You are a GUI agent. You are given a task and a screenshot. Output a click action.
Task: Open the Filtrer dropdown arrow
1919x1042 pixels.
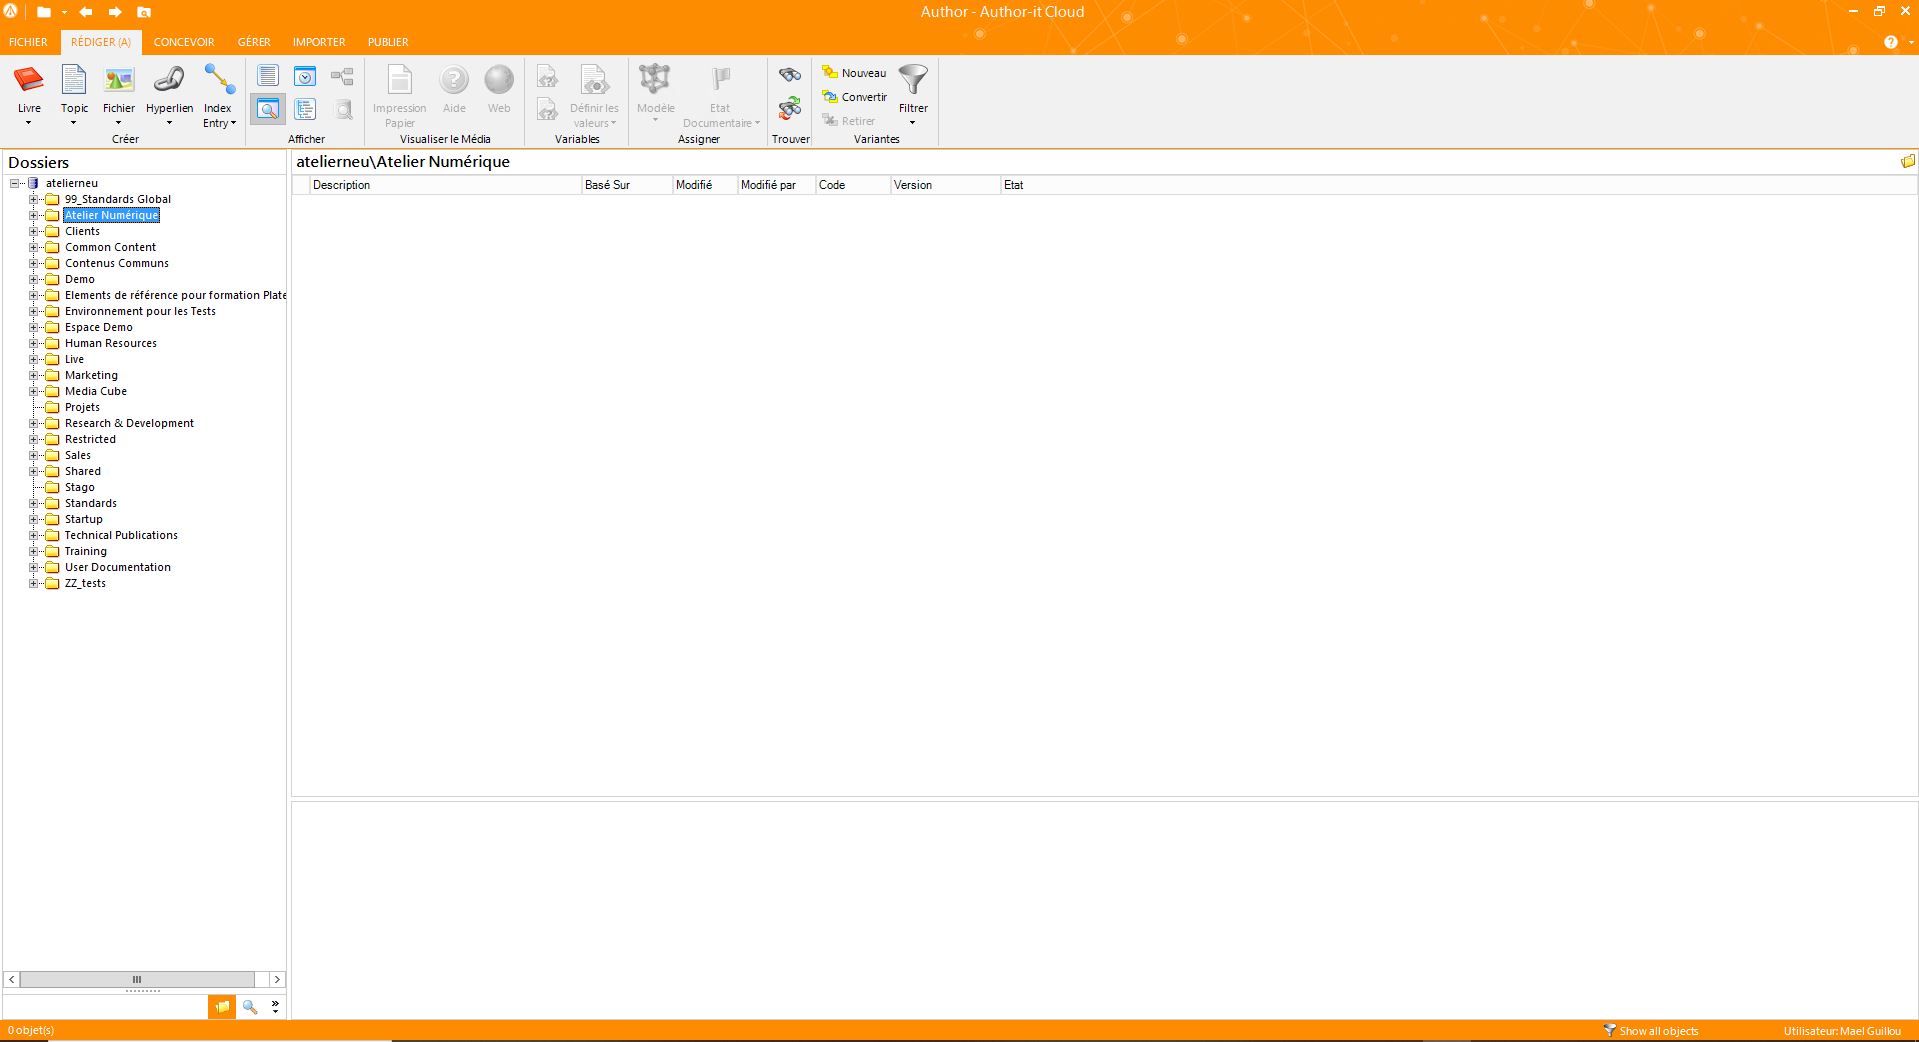coord(913,123)
